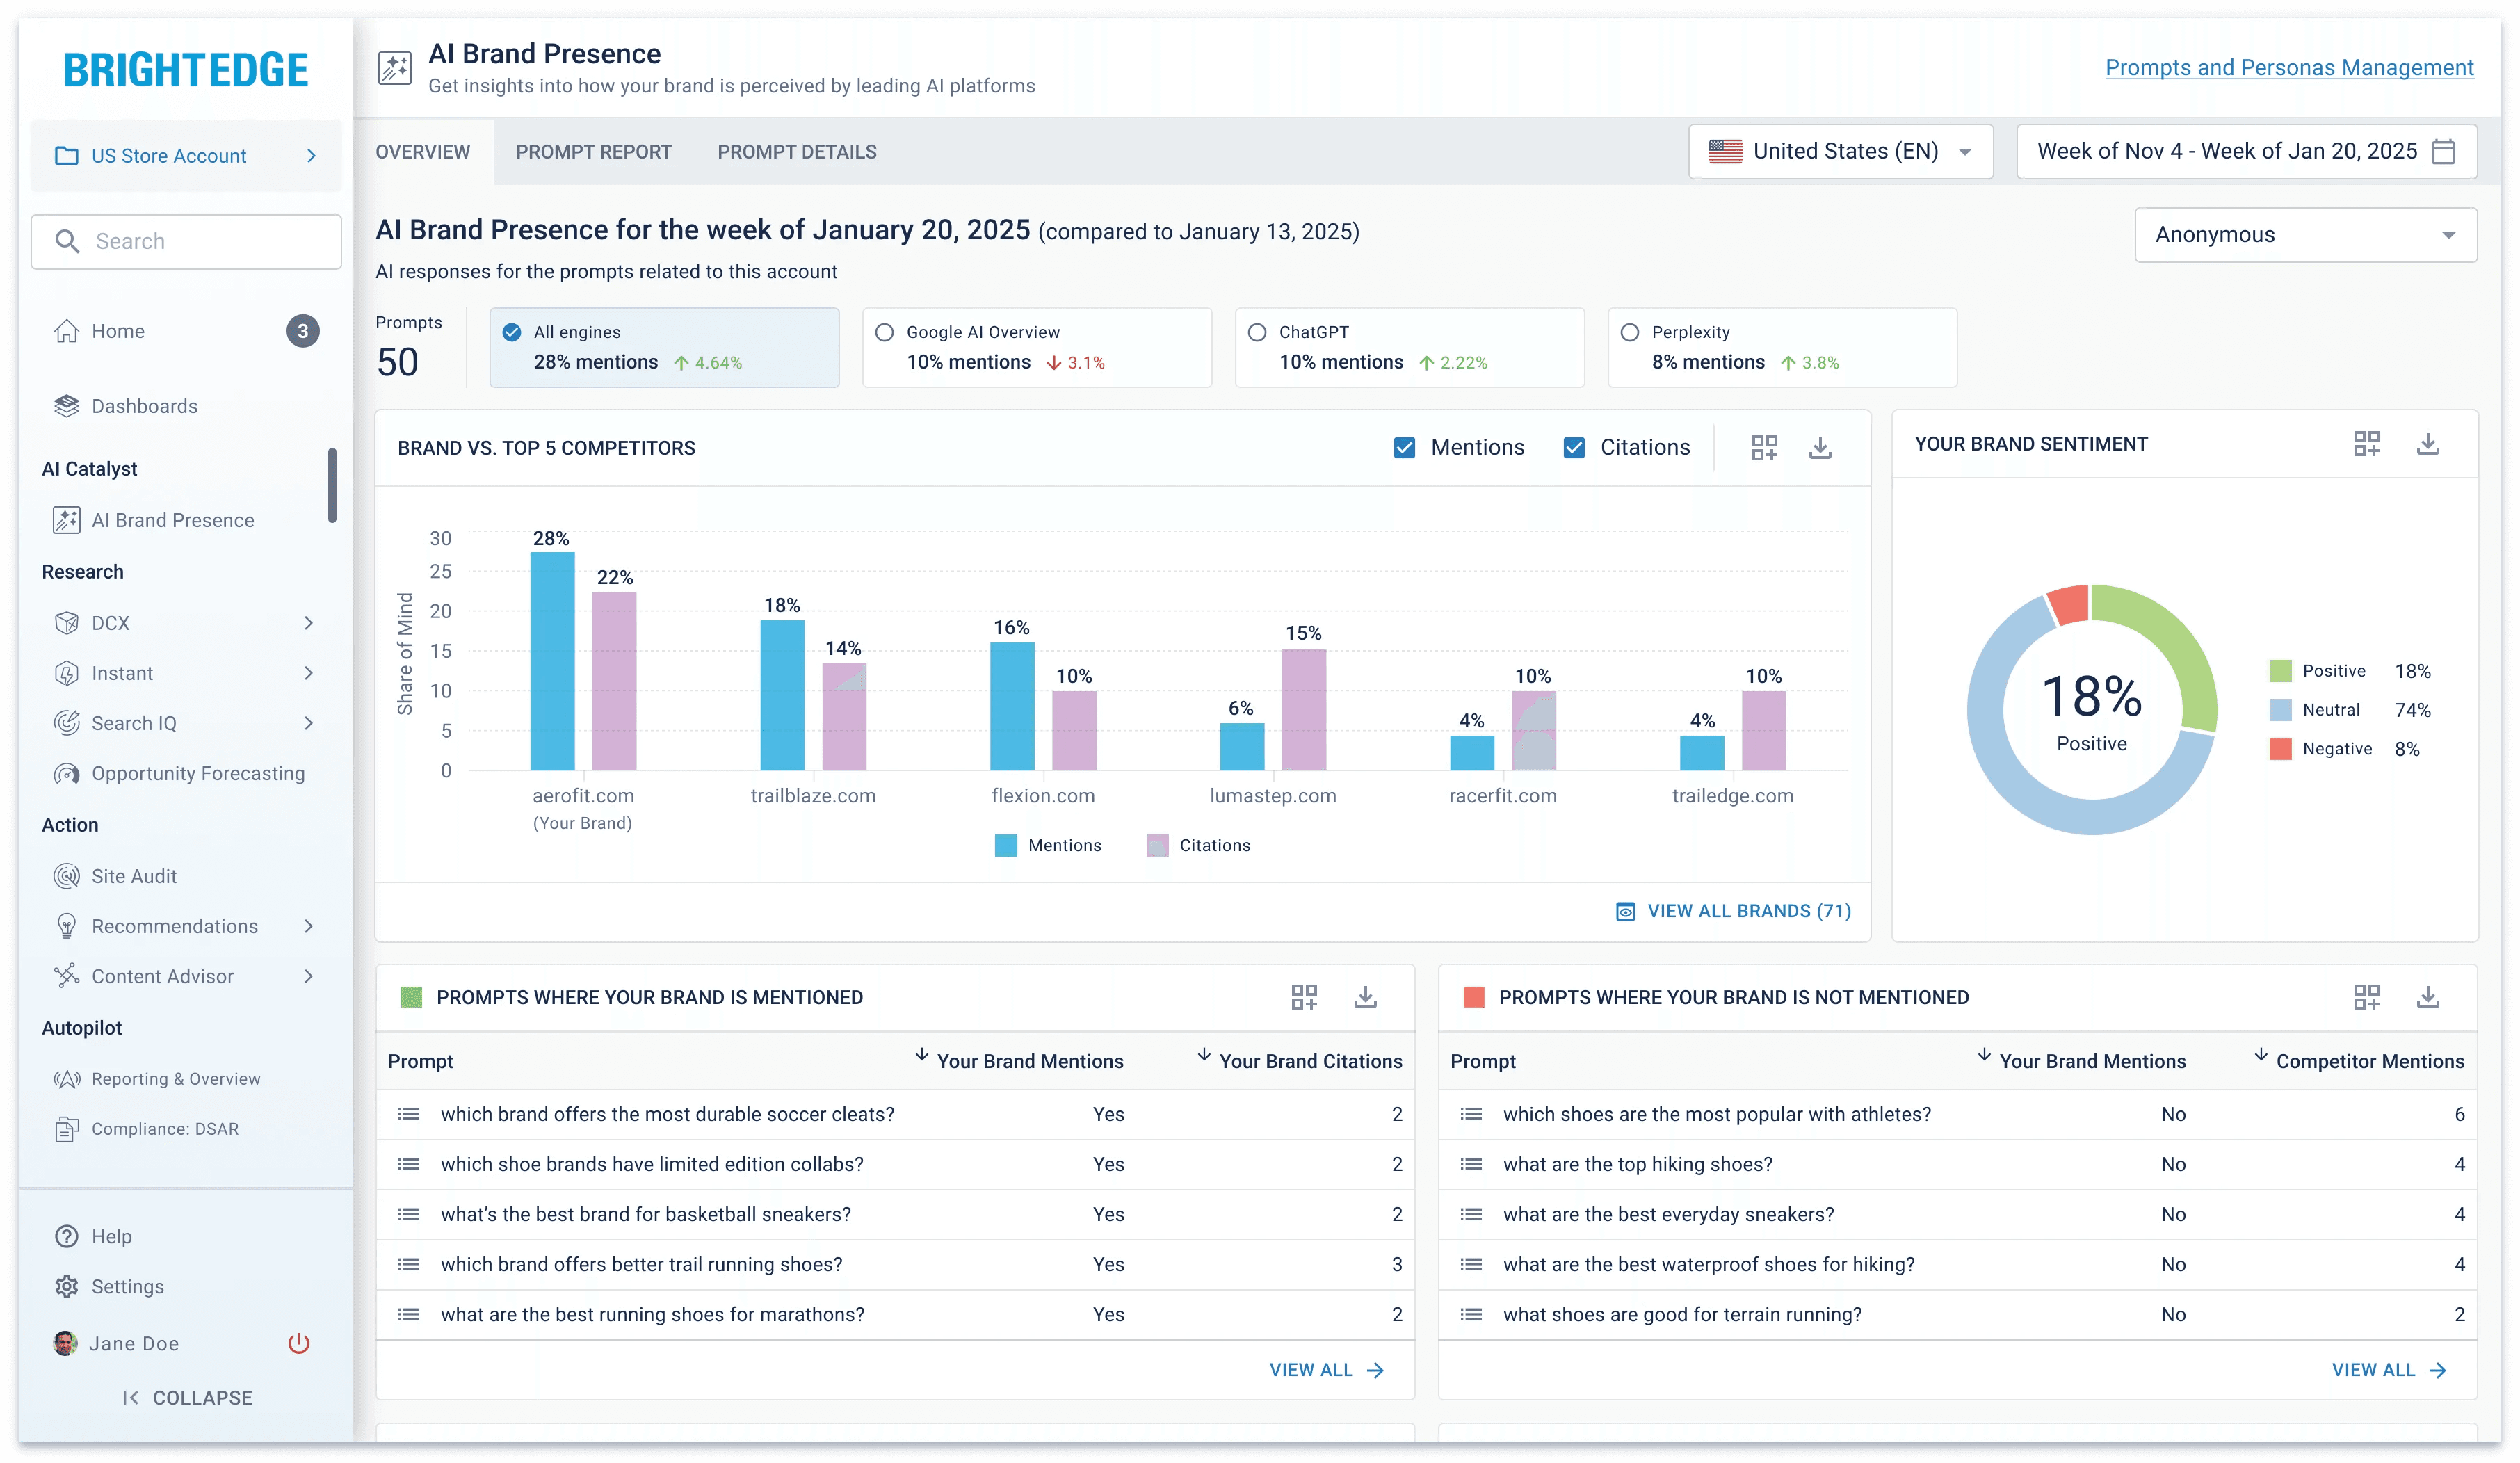Open Opportunity Forecasting in the sidebar
The height and width of the screenshot is (1463, 2520).
point(198,773)
